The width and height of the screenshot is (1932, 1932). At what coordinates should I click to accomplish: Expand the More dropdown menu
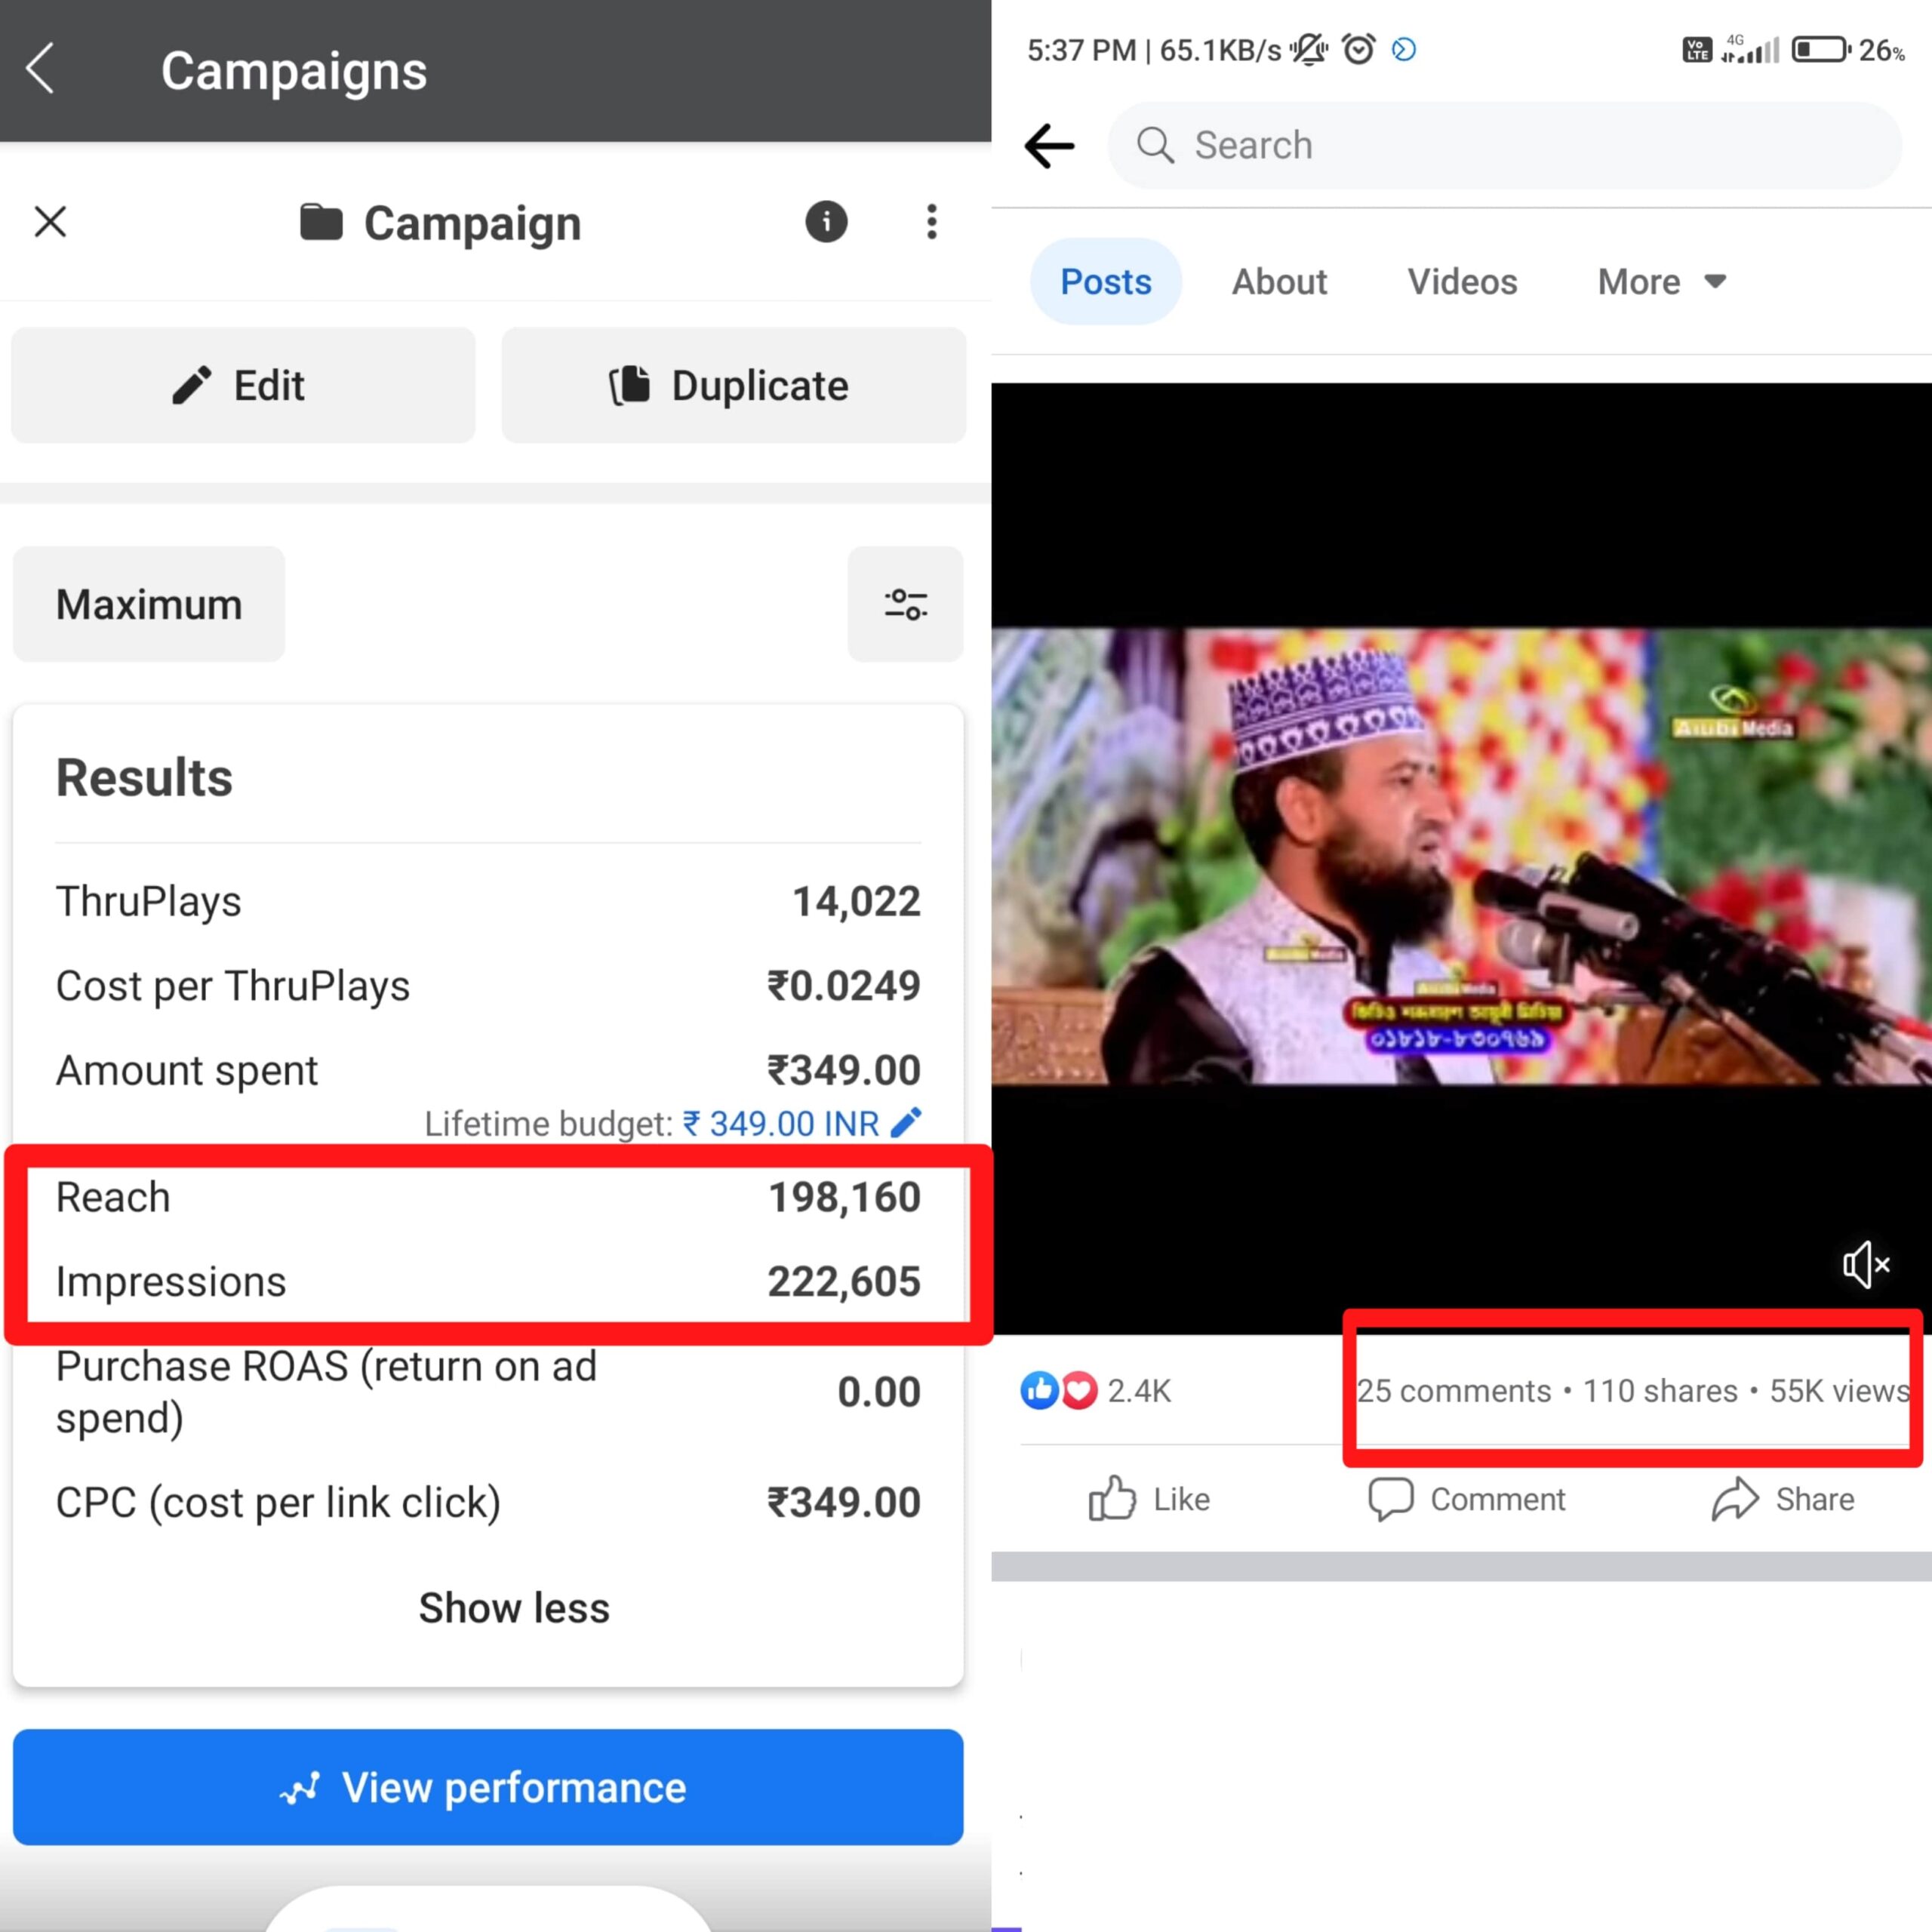[x=1661, y=282]
